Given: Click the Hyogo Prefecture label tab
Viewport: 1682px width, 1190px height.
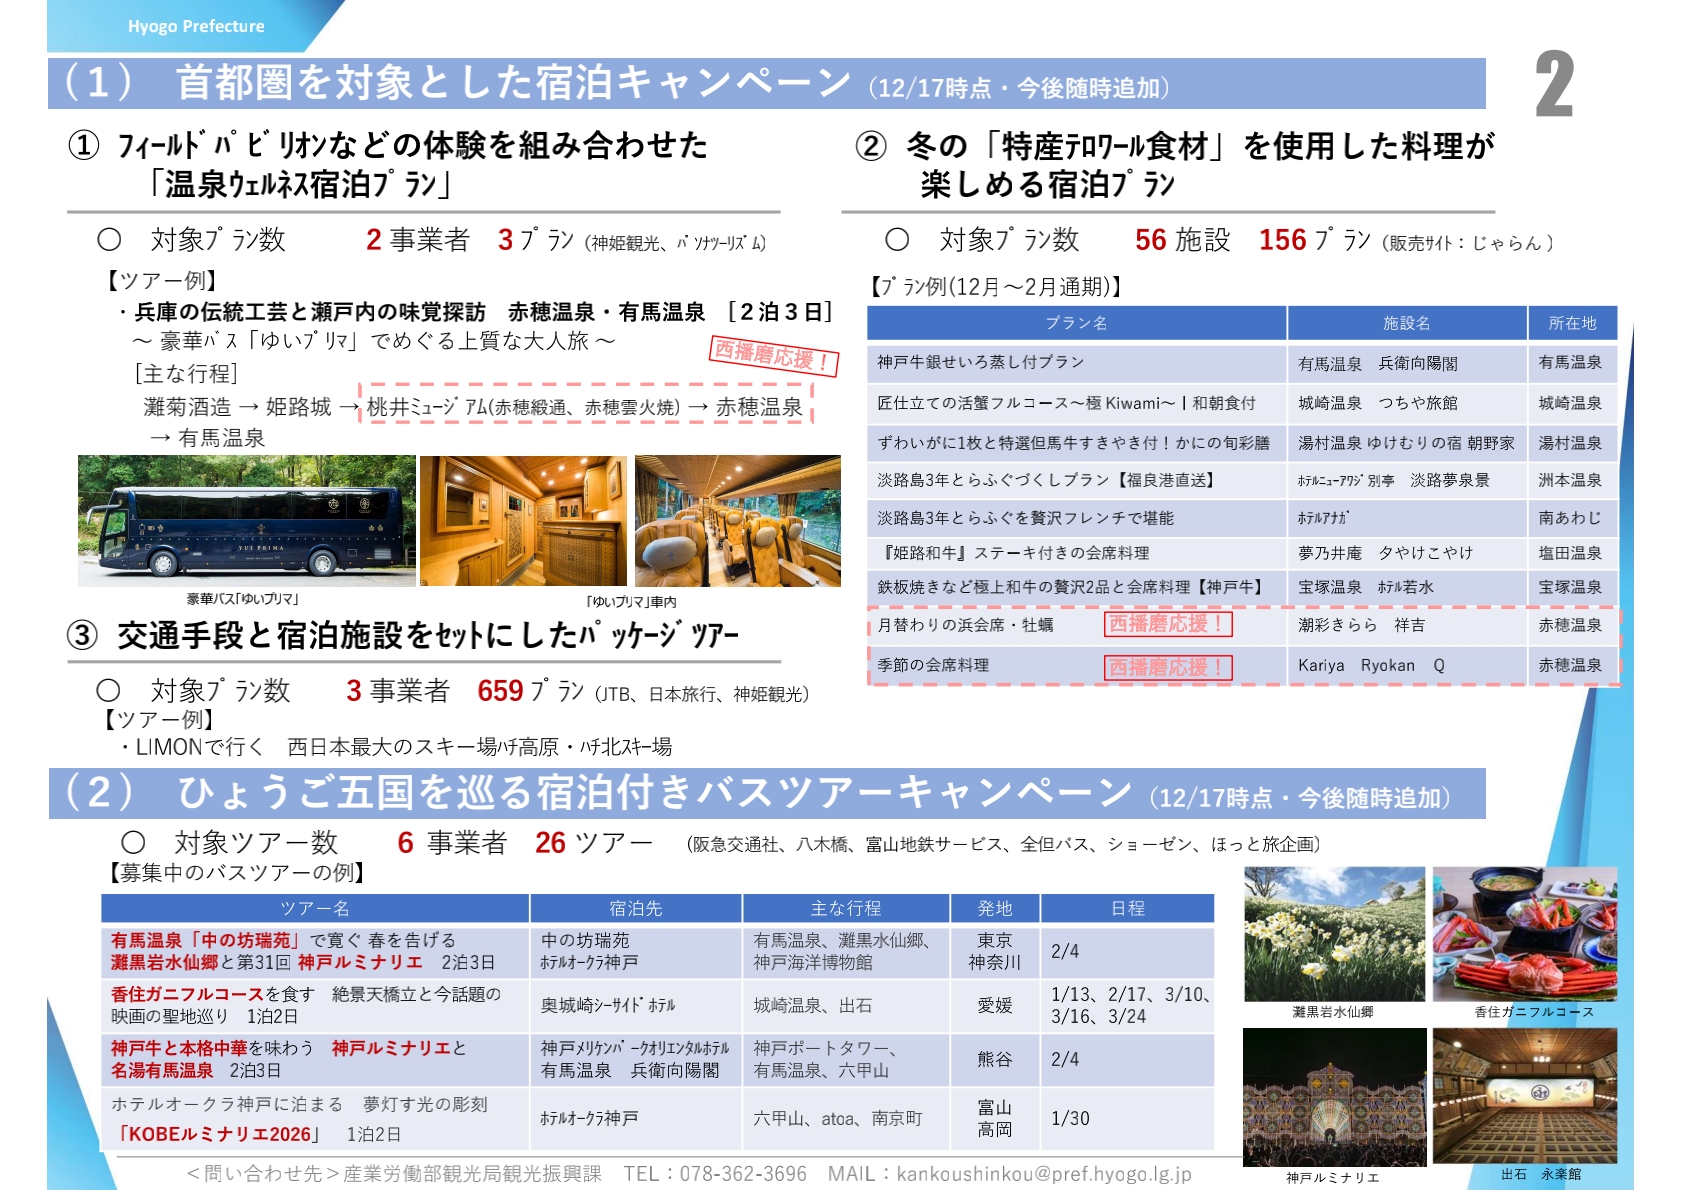Looking at the screenshot, I should pos(196,26).
